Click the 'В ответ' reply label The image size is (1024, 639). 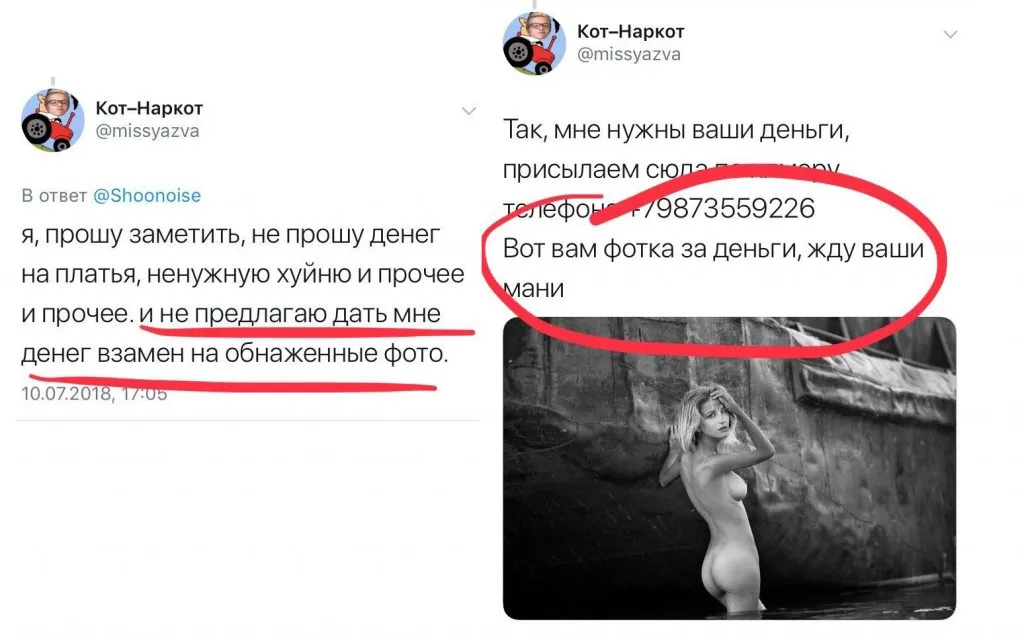tap(54, 195)
